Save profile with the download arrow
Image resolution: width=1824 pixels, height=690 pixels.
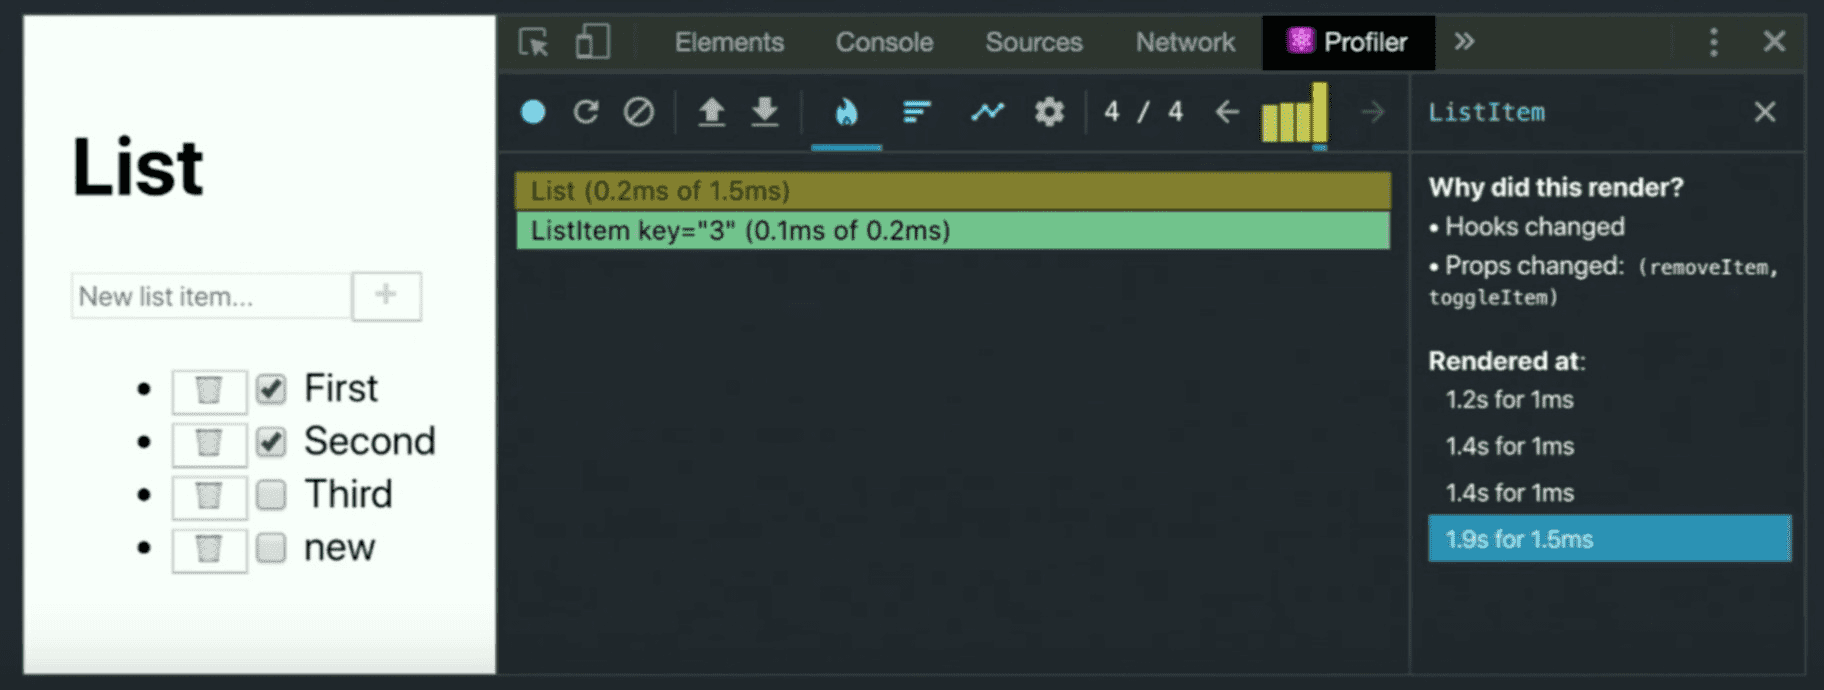click(x=765, y=112)
